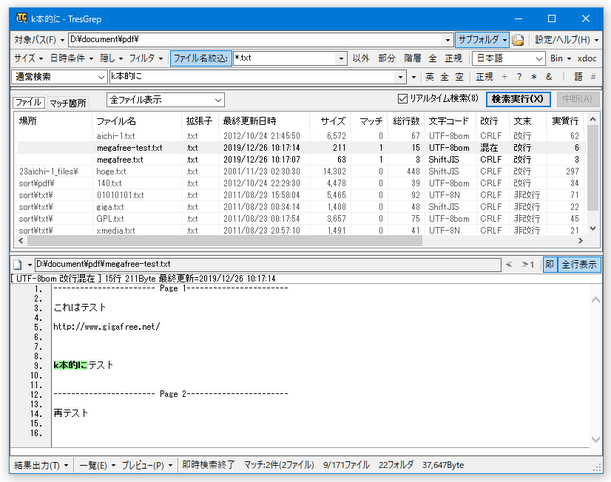Select megafree.txt row in file list
This screenshot has height=482, width=611.
point(300,160)
